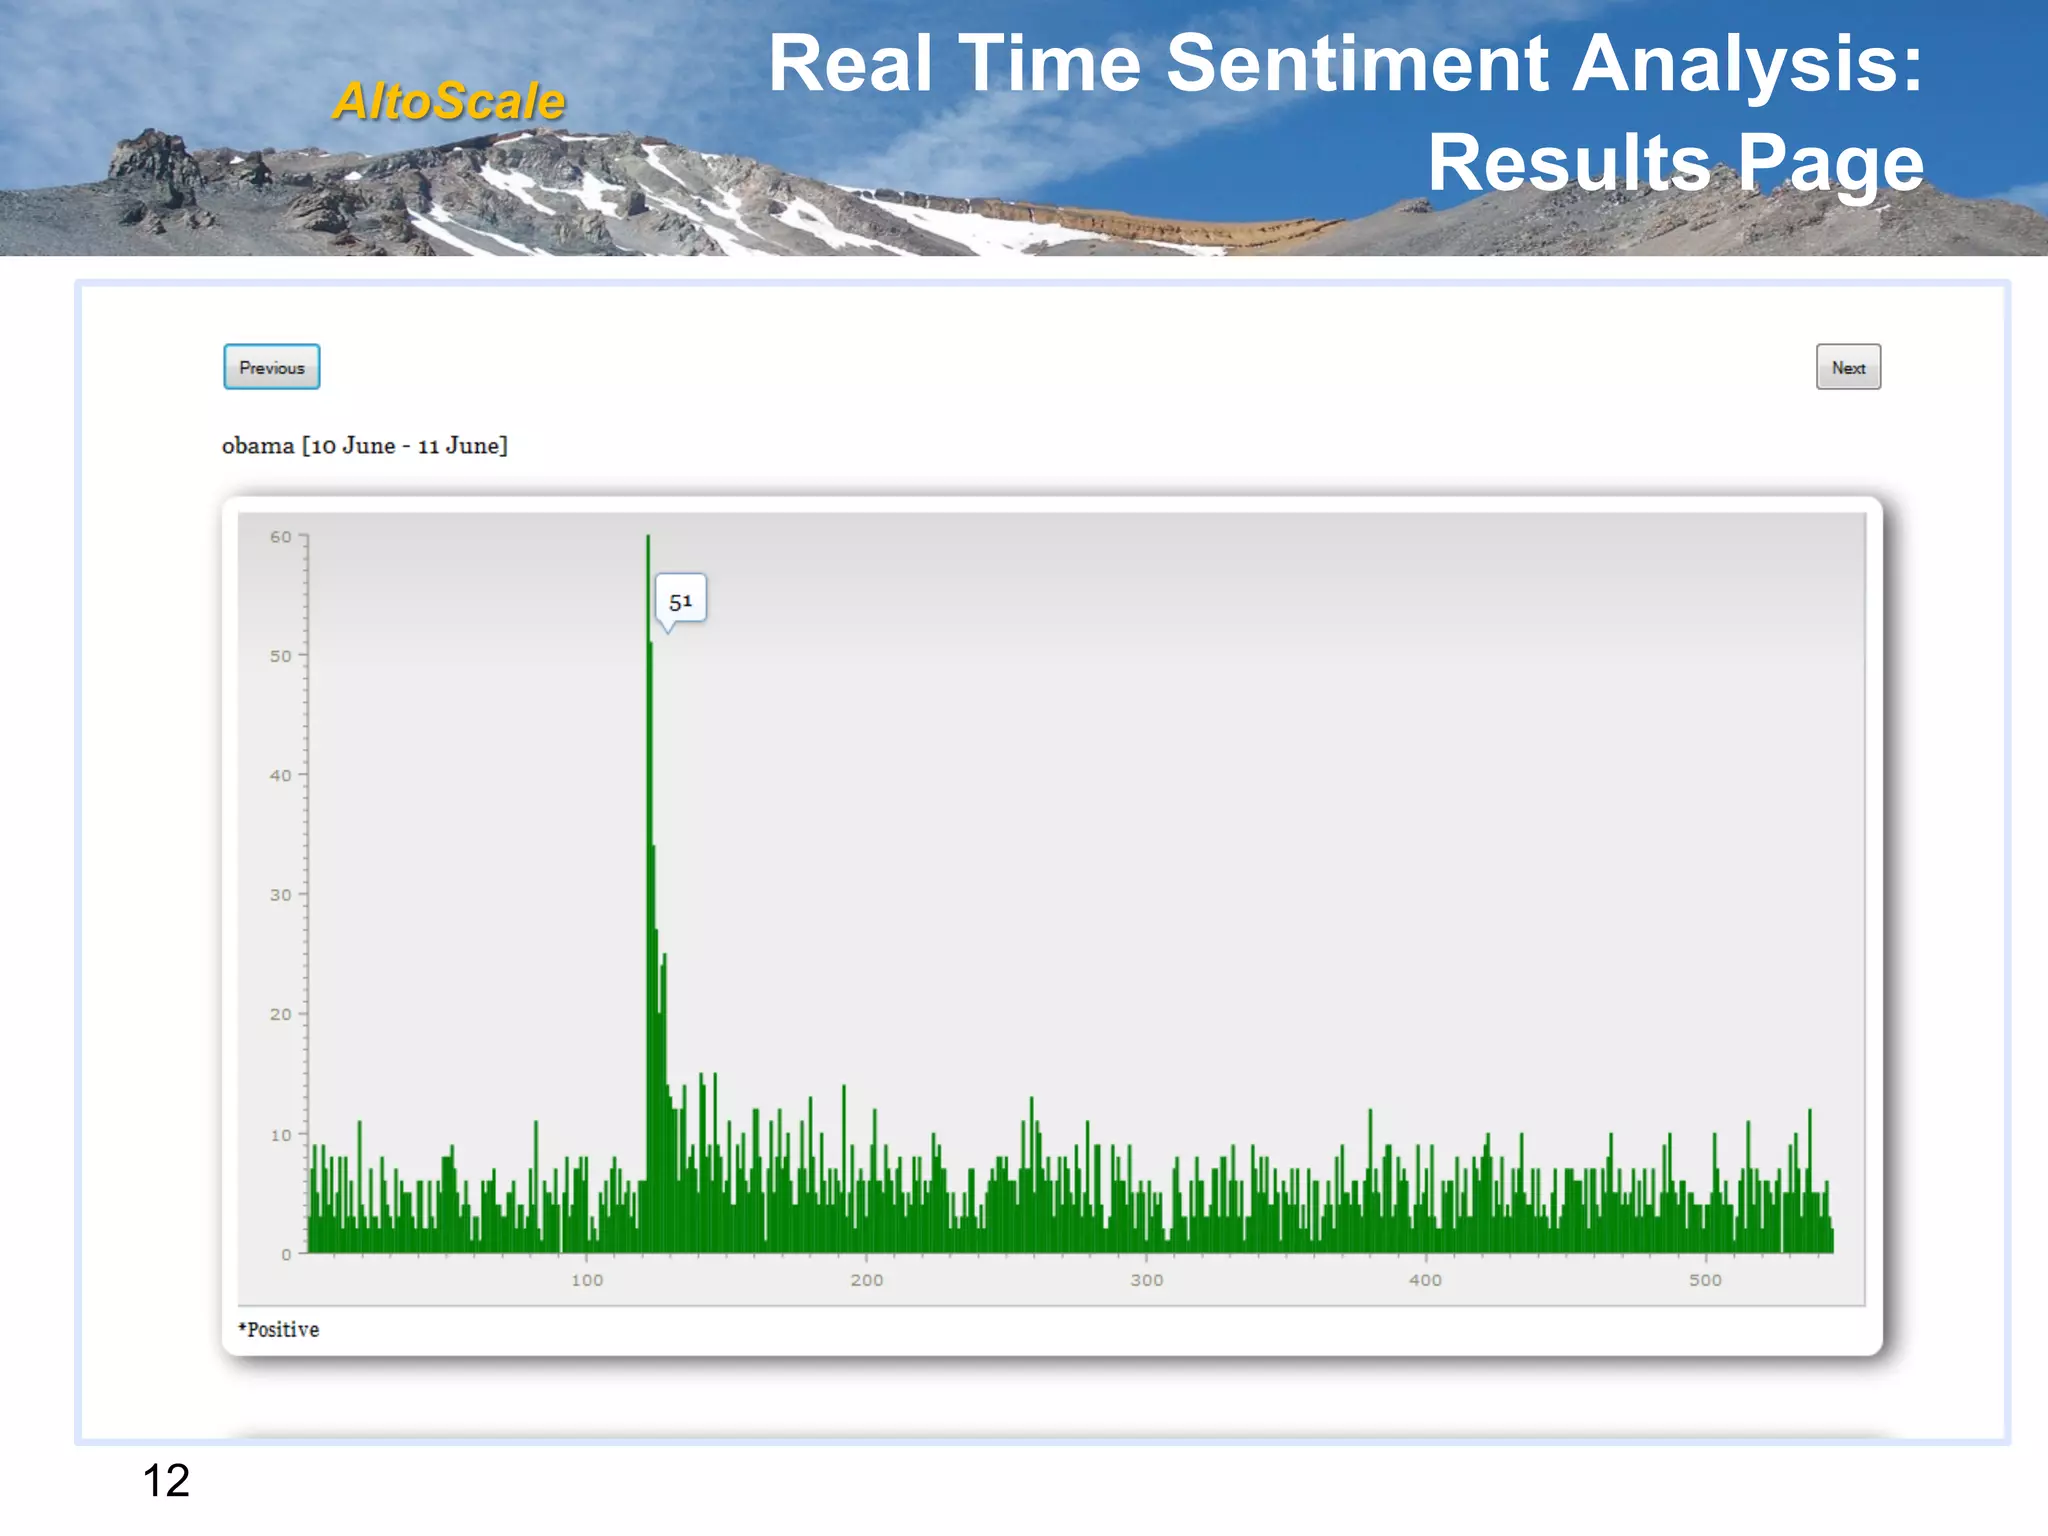Click the x-axis label 100

click(x=587, y=1280)
